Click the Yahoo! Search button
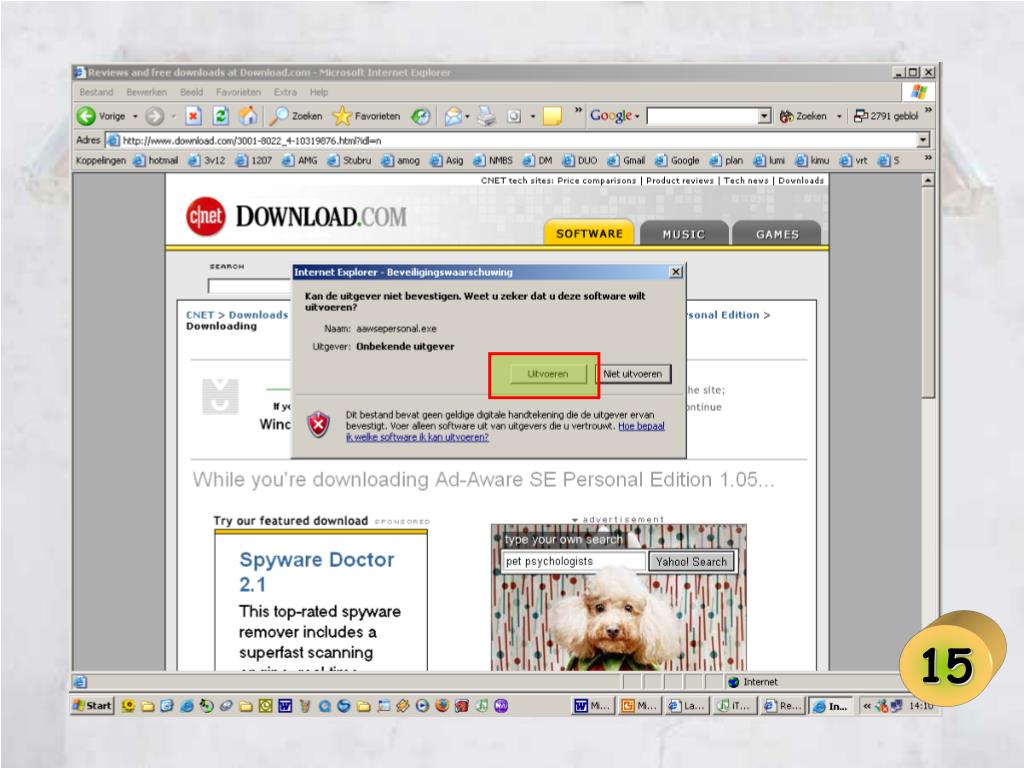This screenshot has height=768, width=1024. 691,562
